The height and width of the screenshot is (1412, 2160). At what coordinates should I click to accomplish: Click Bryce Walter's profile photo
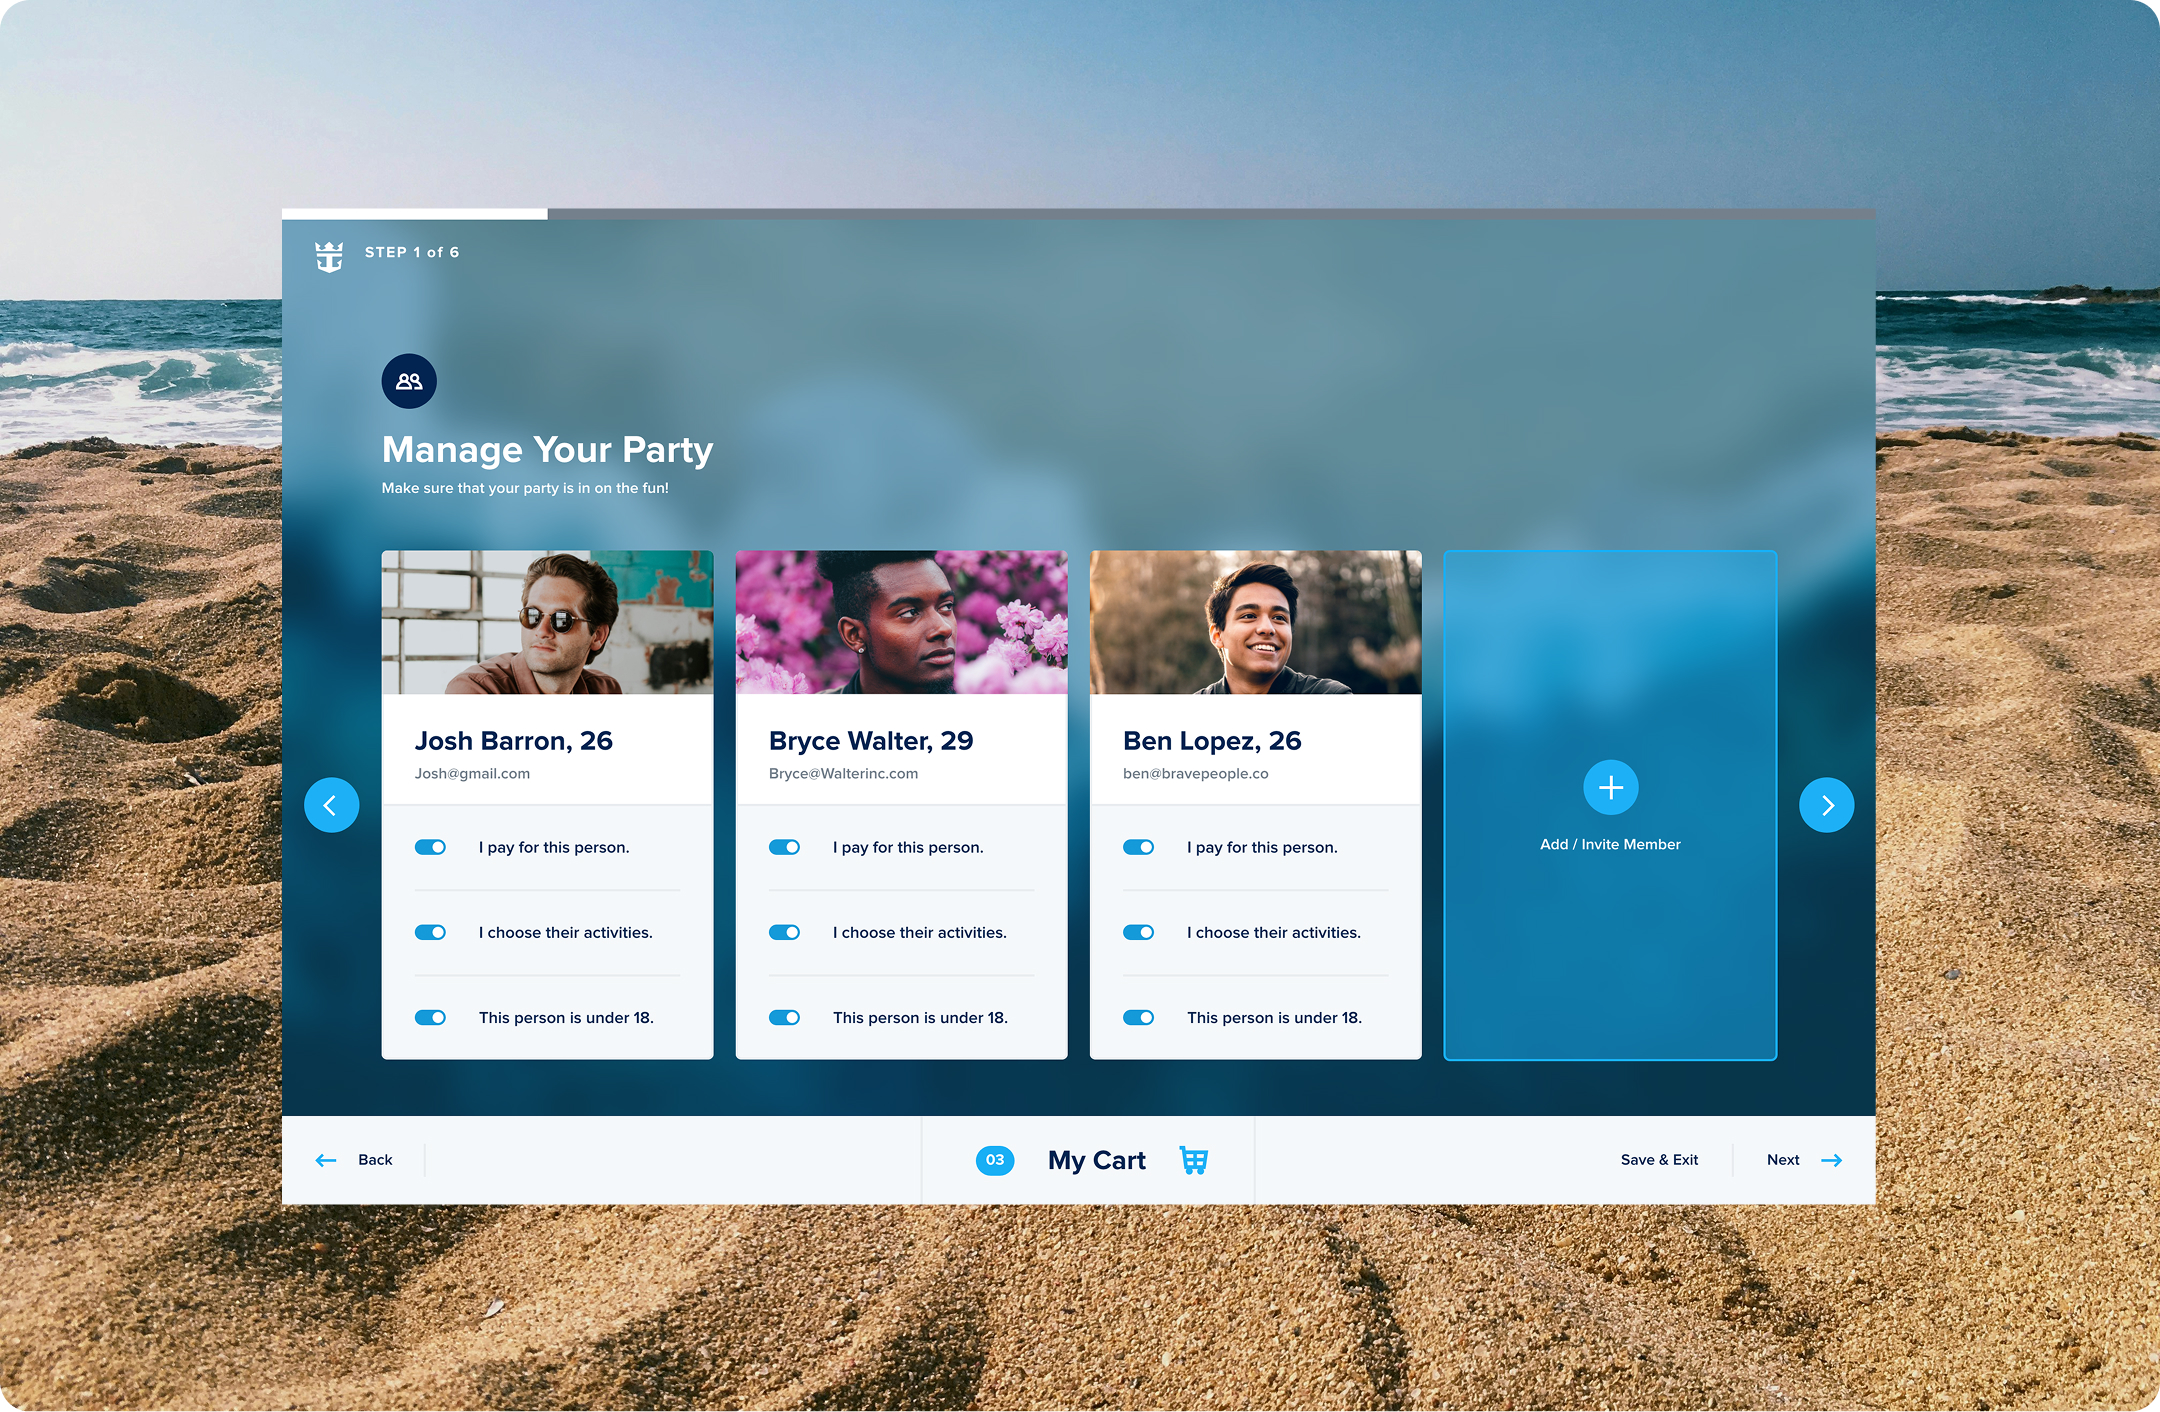902,622
